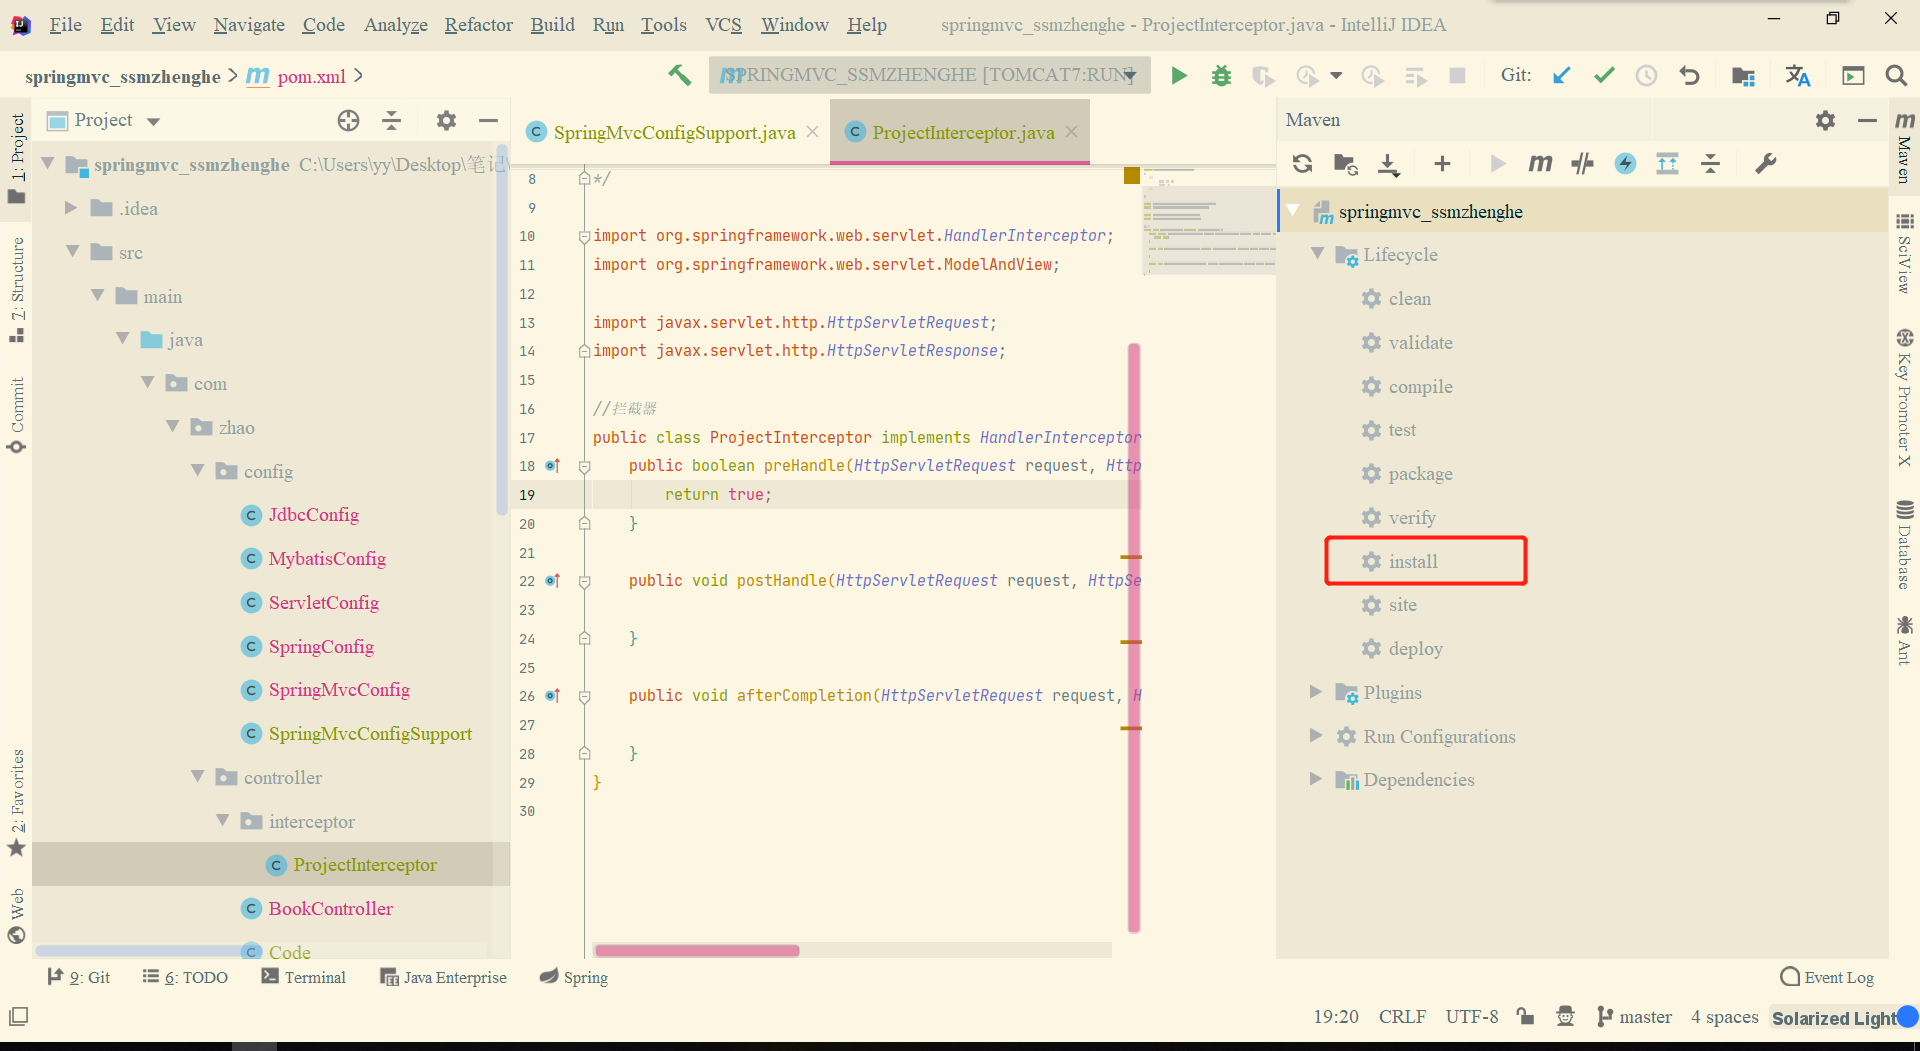Click Execute Maven Goal icon
The image size is (1920, 1051).
point(1540,164)
